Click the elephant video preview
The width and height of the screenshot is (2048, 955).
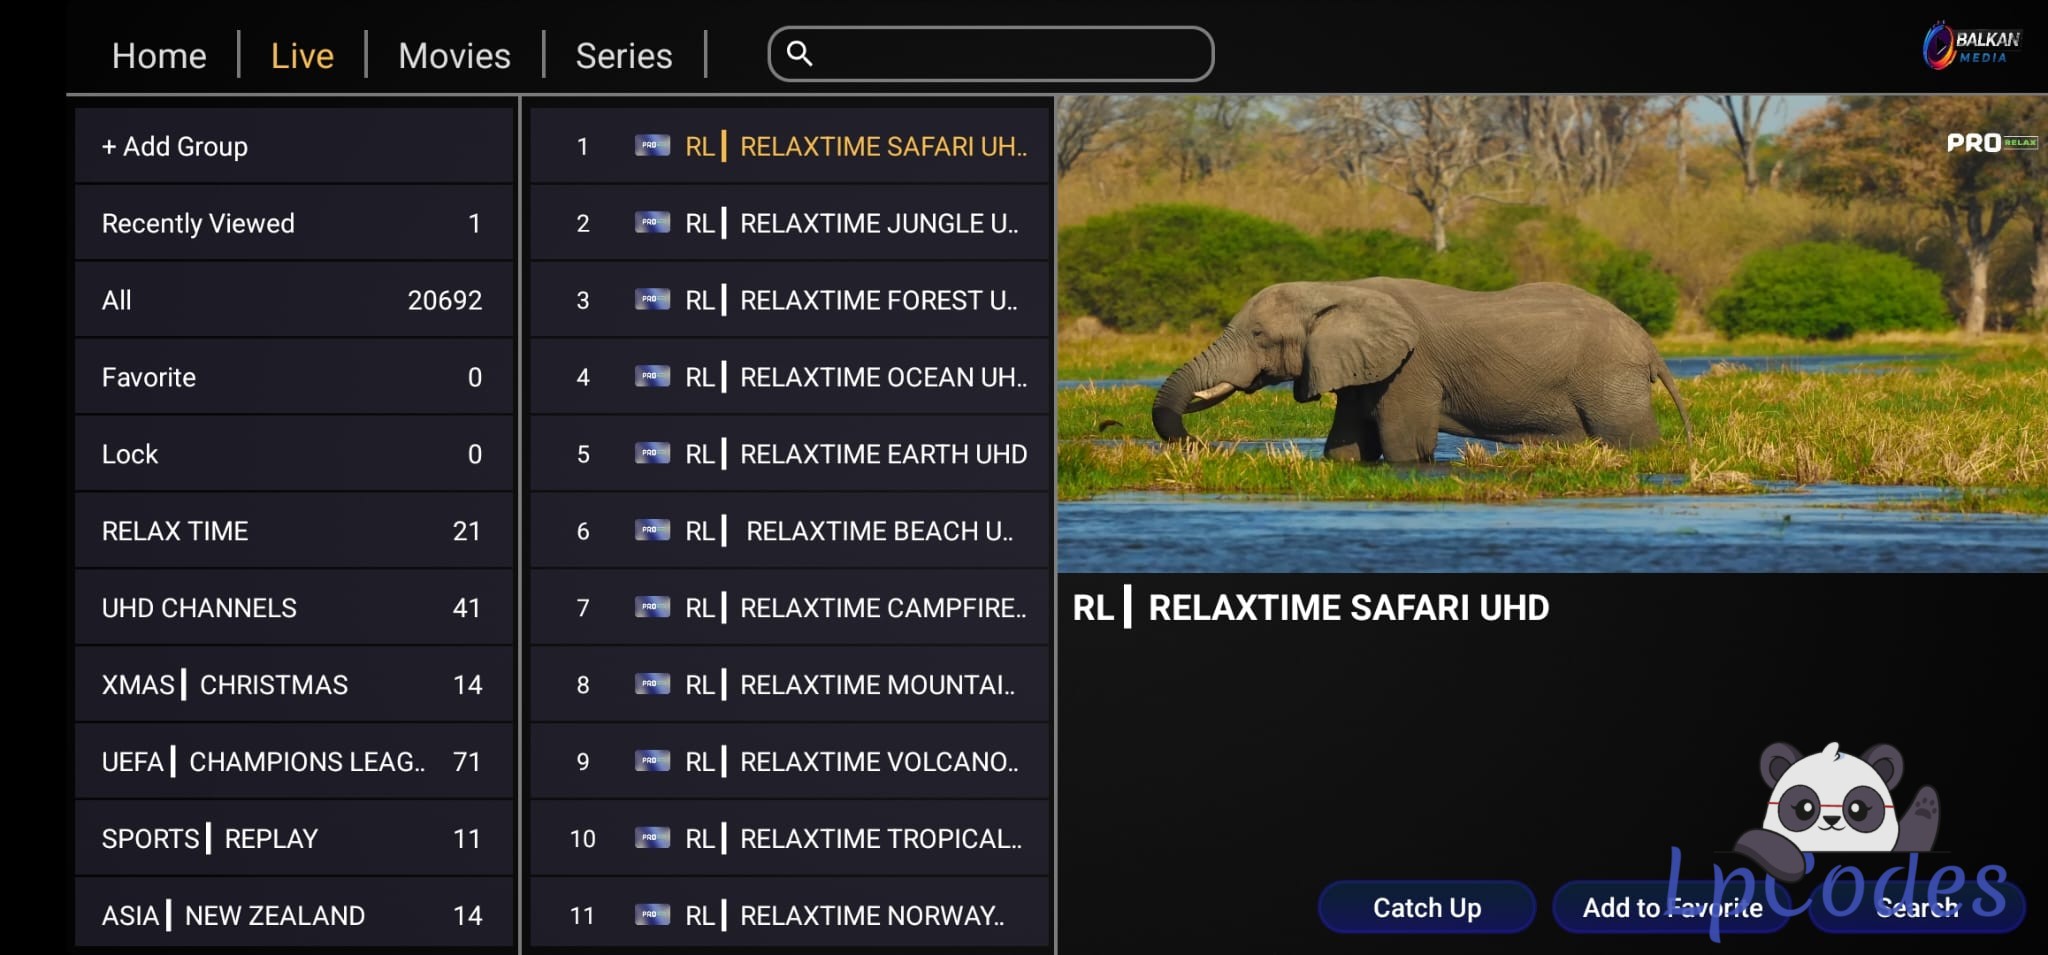1551,335
